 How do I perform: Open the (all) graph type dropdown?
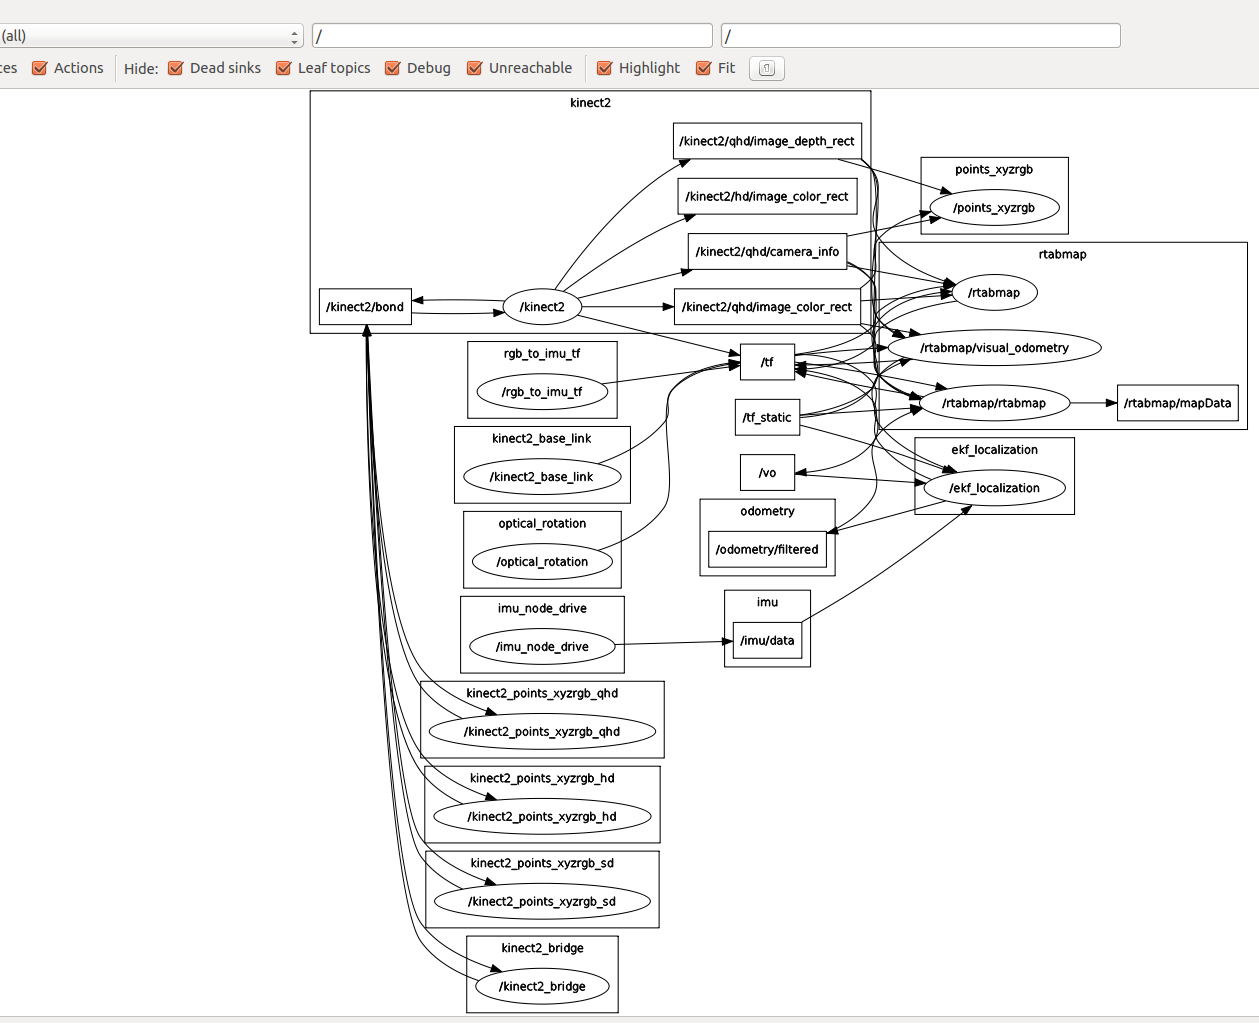[150, 36]
